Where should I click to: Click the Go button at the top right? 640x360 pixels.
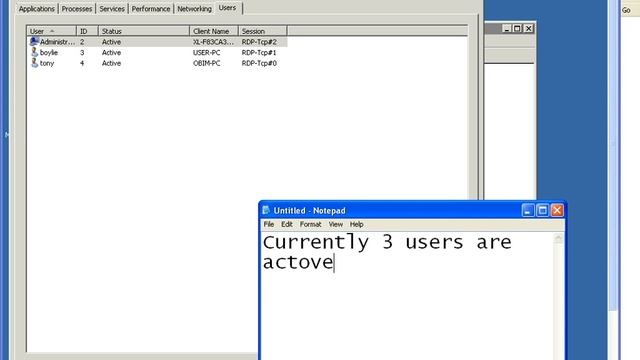click(x=627, y=10)
